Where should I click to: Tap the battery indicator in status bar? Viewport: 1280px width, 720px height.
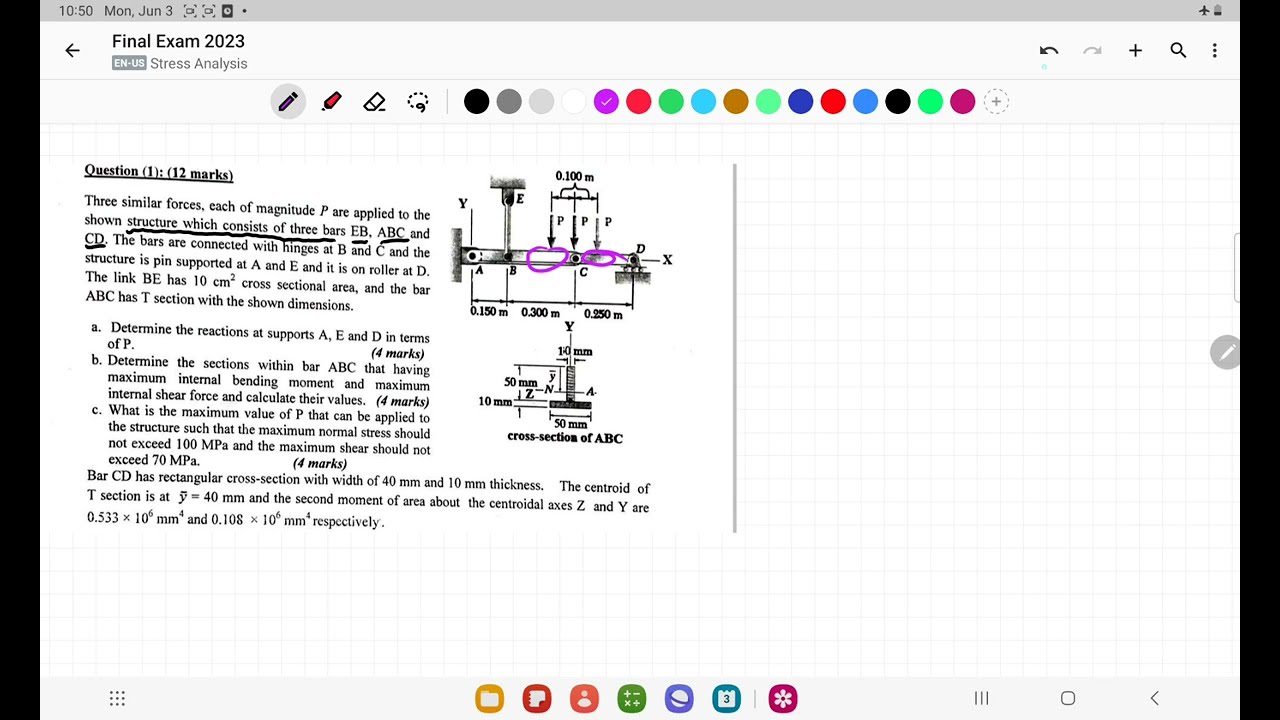point(1217,11)
